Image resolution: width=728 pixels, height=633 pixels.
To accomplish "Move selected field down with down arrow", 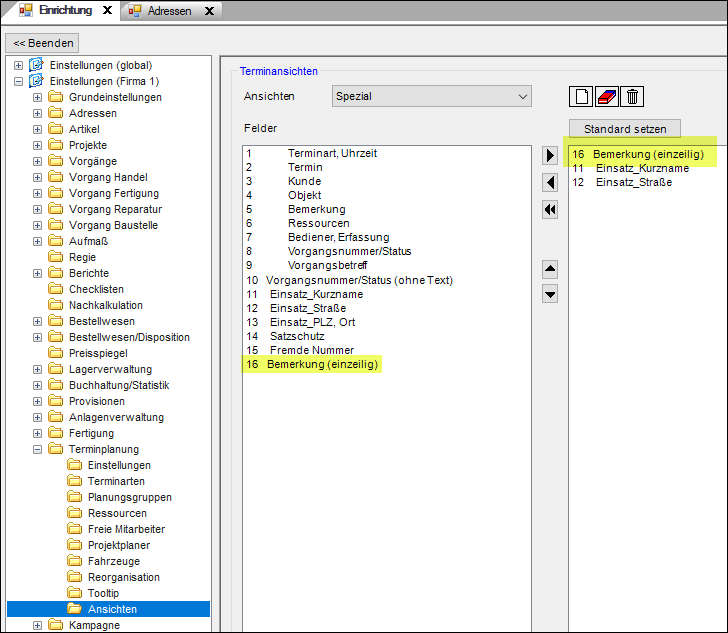I will click(x=550, y=294).
